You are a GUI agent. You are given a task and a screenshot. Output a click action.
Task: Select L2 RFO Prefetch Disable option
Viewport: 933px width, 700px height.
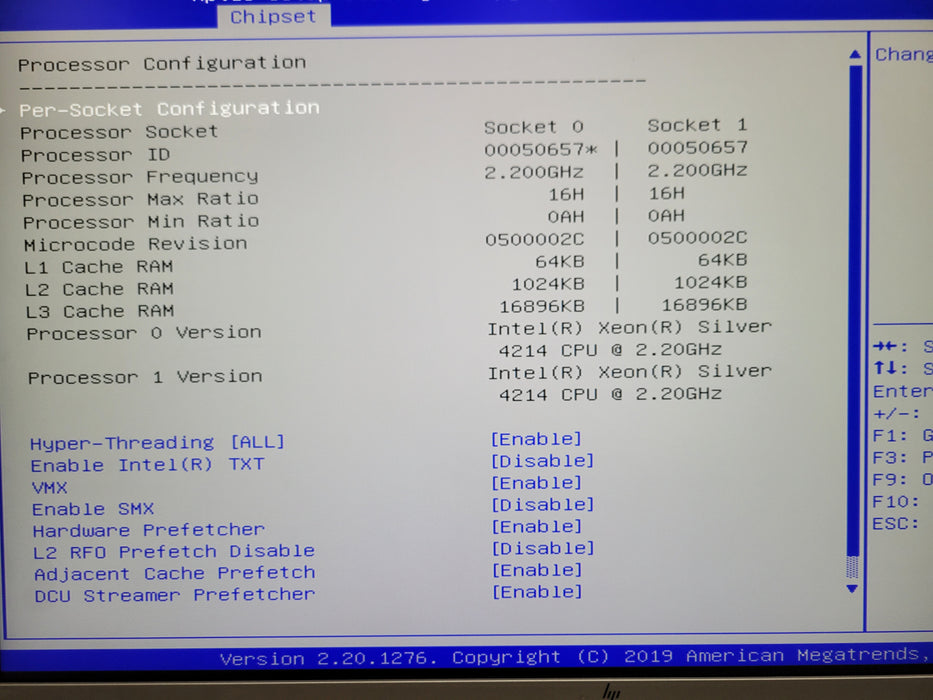coord(174,552)
